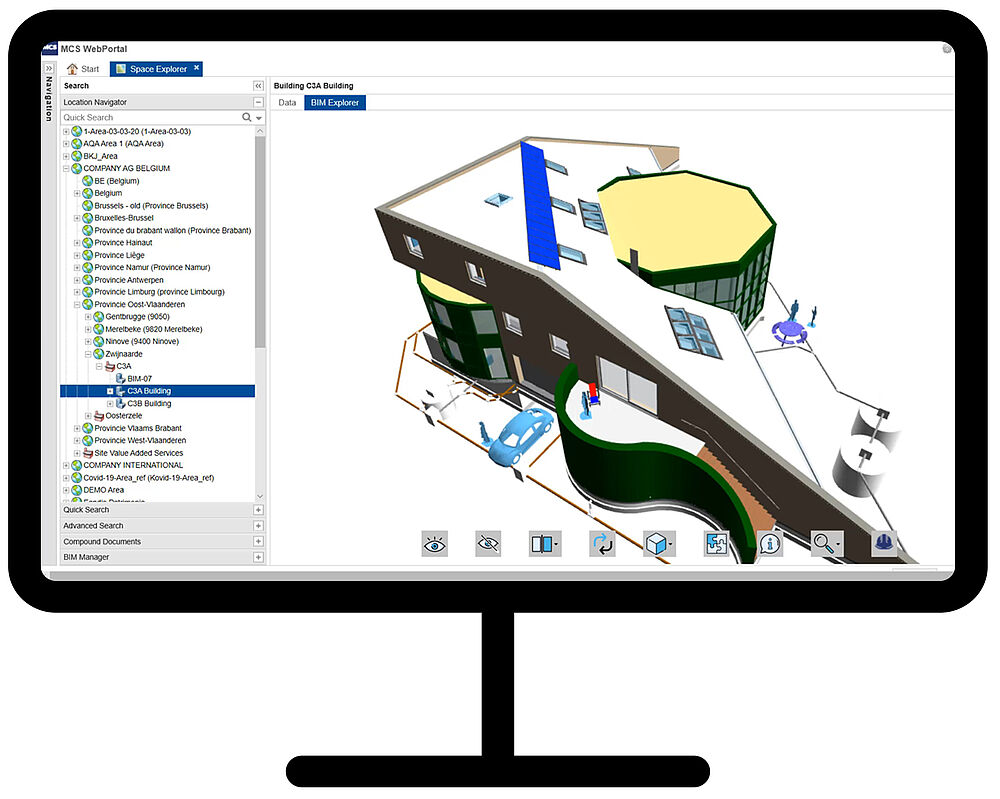Open the section split view tool
The width and height of the screenshot is (1000, 799).
pyautogui.click(x=544, y=544)
